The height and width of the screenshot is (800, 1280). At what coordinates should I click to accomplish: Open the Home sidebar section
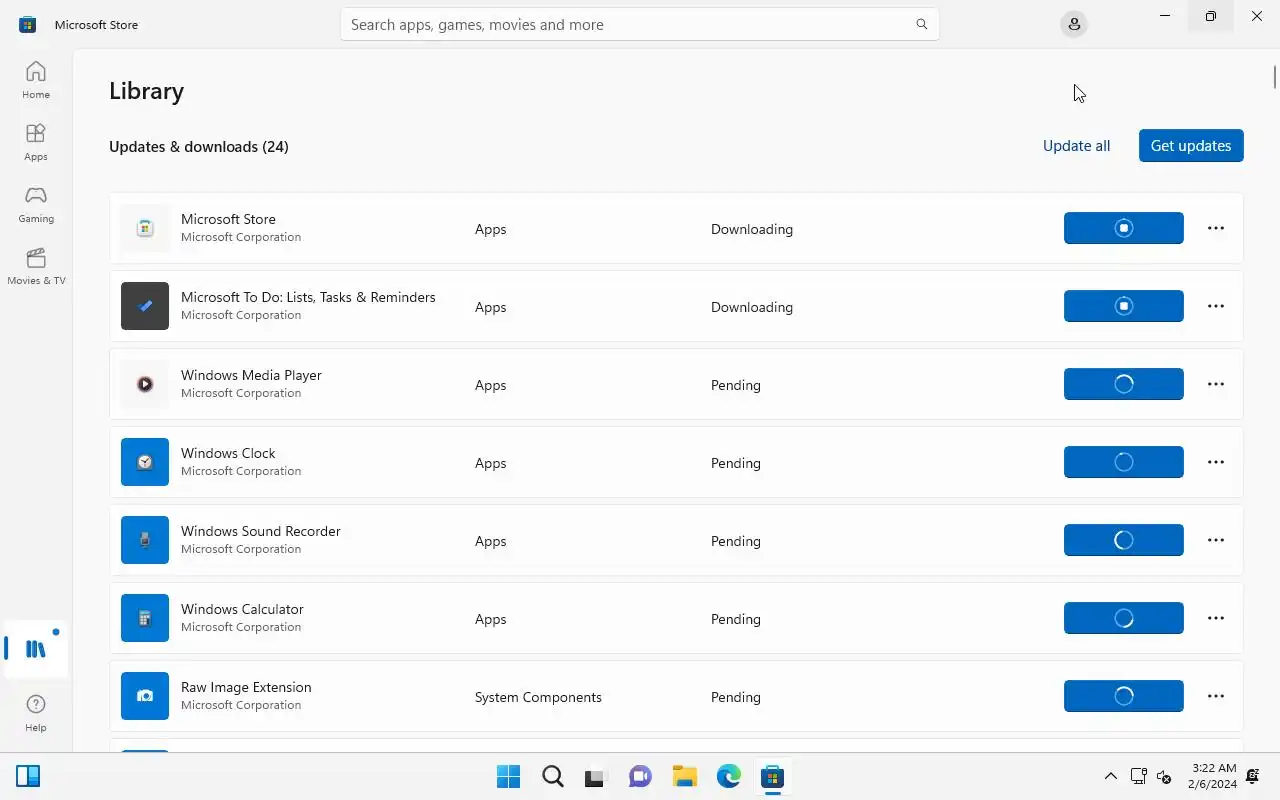pos(36,80)
